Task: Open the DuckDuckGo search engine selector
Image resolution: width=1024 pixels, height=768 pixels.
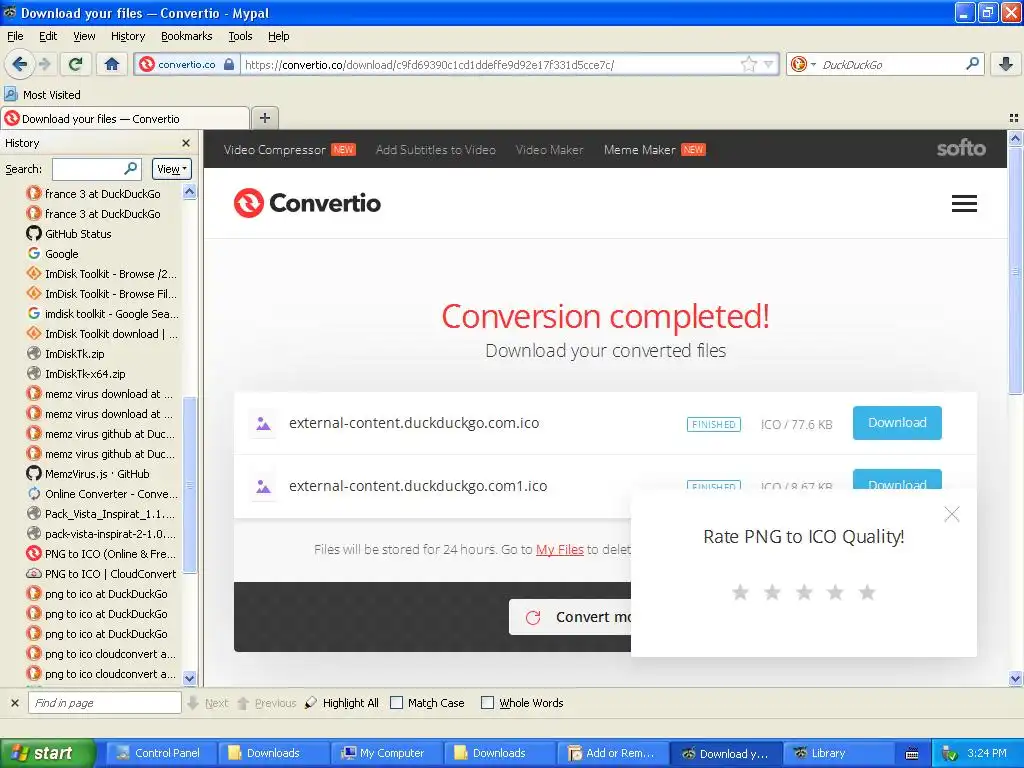Action: (x=803, y=64)
